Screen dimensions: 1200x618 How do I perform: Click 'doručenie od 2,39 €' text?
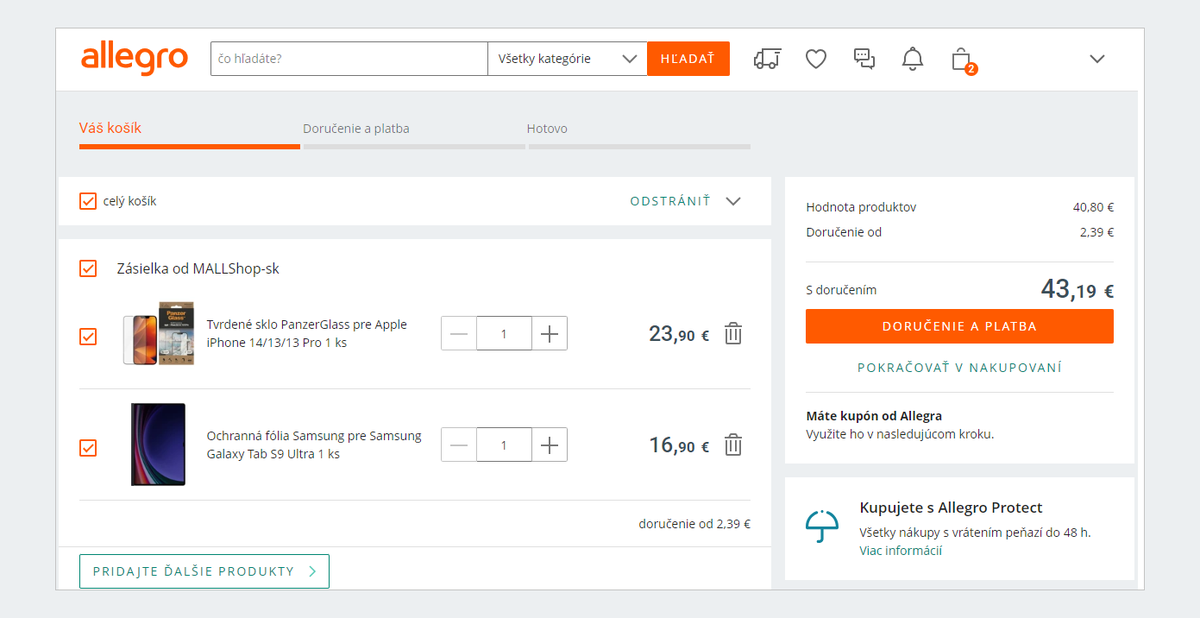695,523
